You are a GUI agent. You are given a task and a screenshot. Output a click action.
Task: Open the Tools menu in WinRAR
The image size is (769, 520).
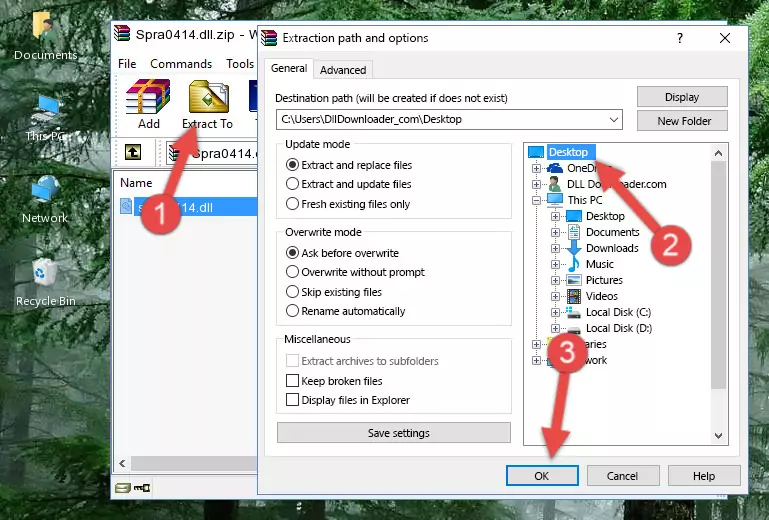(240, 64)
